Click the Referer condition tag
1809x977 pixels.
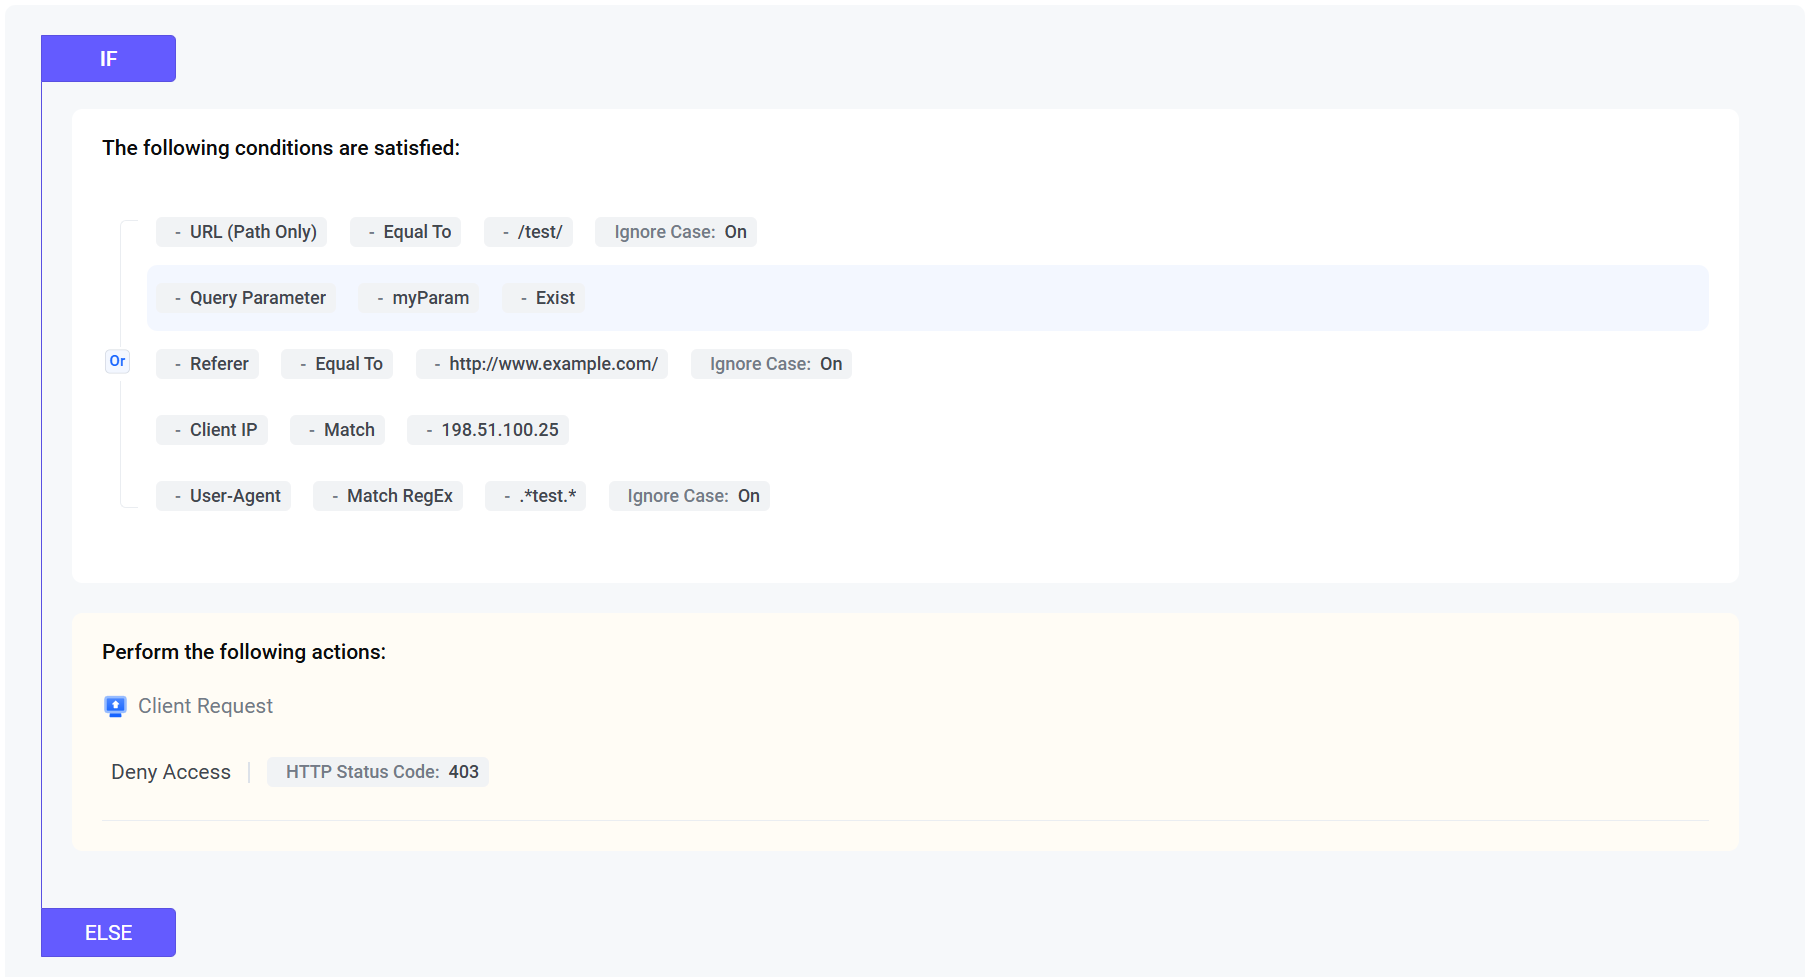coord(207,364)
